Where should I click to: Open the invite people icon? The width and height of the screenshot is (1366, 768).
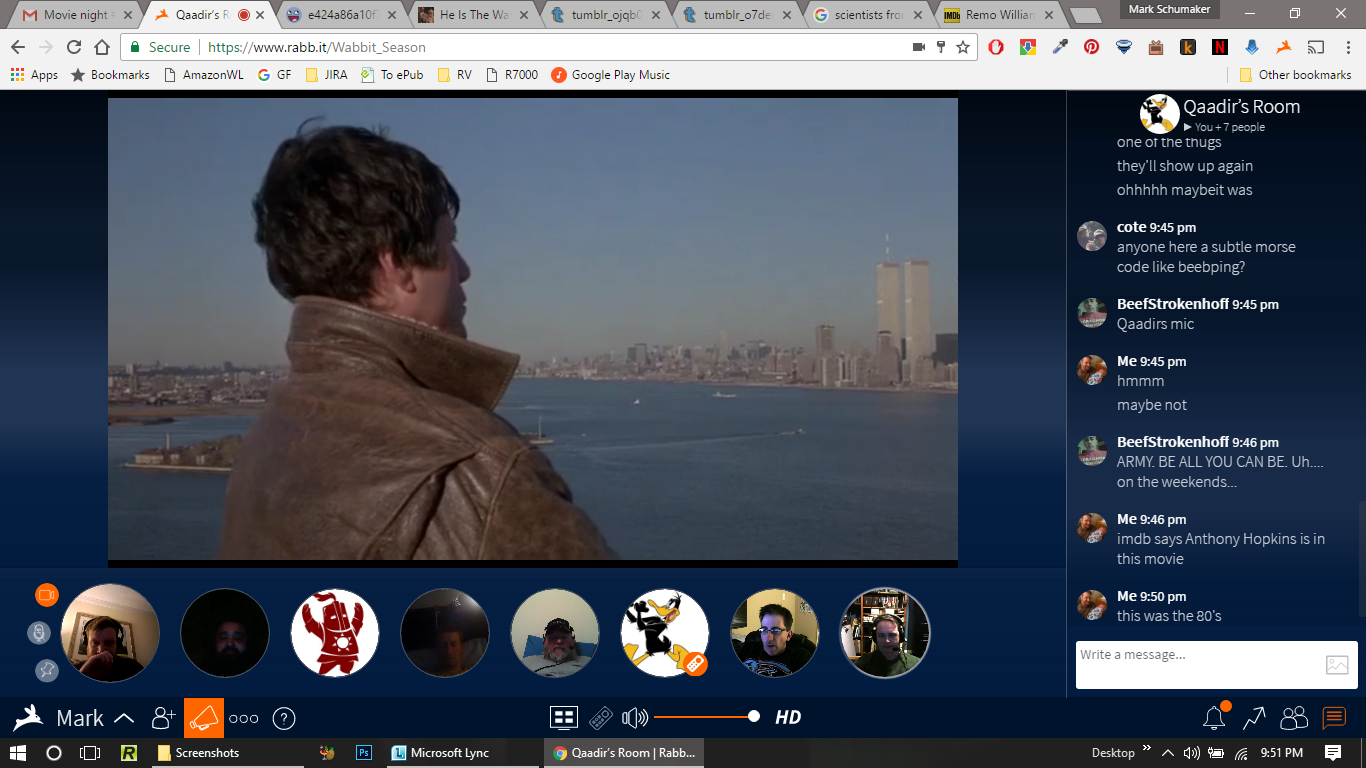pyautogui.click(x=163, y=718)
